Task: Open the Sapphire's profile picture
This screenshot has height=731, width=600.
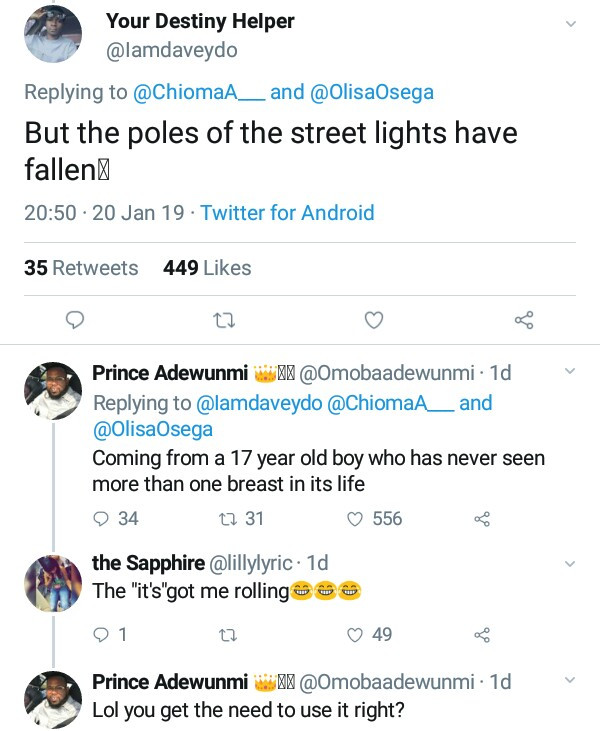Action: pyautogui.click(x=52, y=584)
